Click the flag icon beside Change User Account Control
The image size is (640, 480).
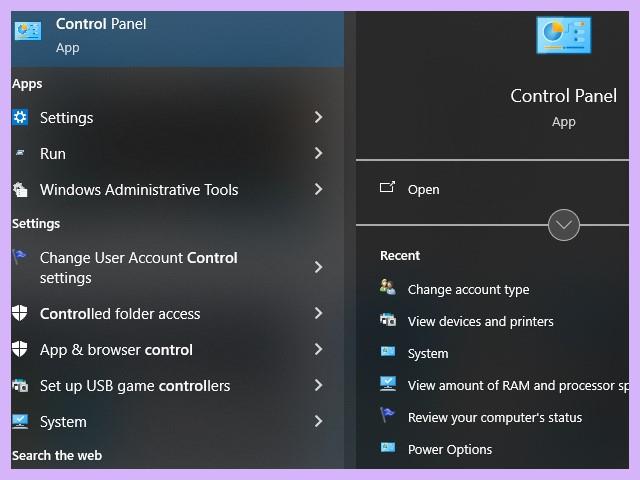click(x=19, y=257)
